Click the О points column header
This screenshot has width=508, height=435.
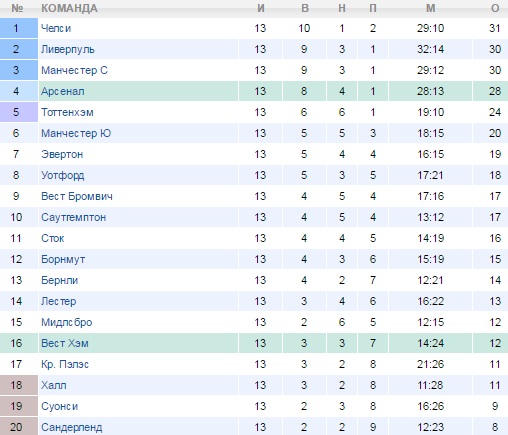(495, 8)
